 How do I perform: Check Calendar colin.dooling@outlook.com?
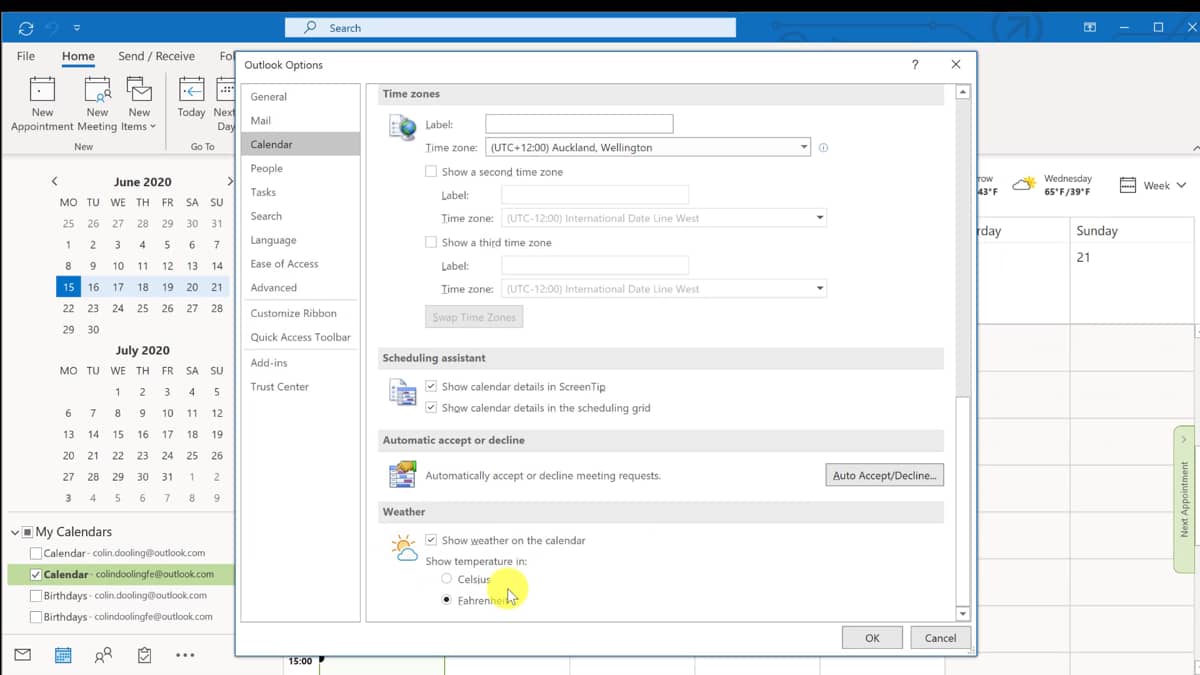click(x=36, y=553)
